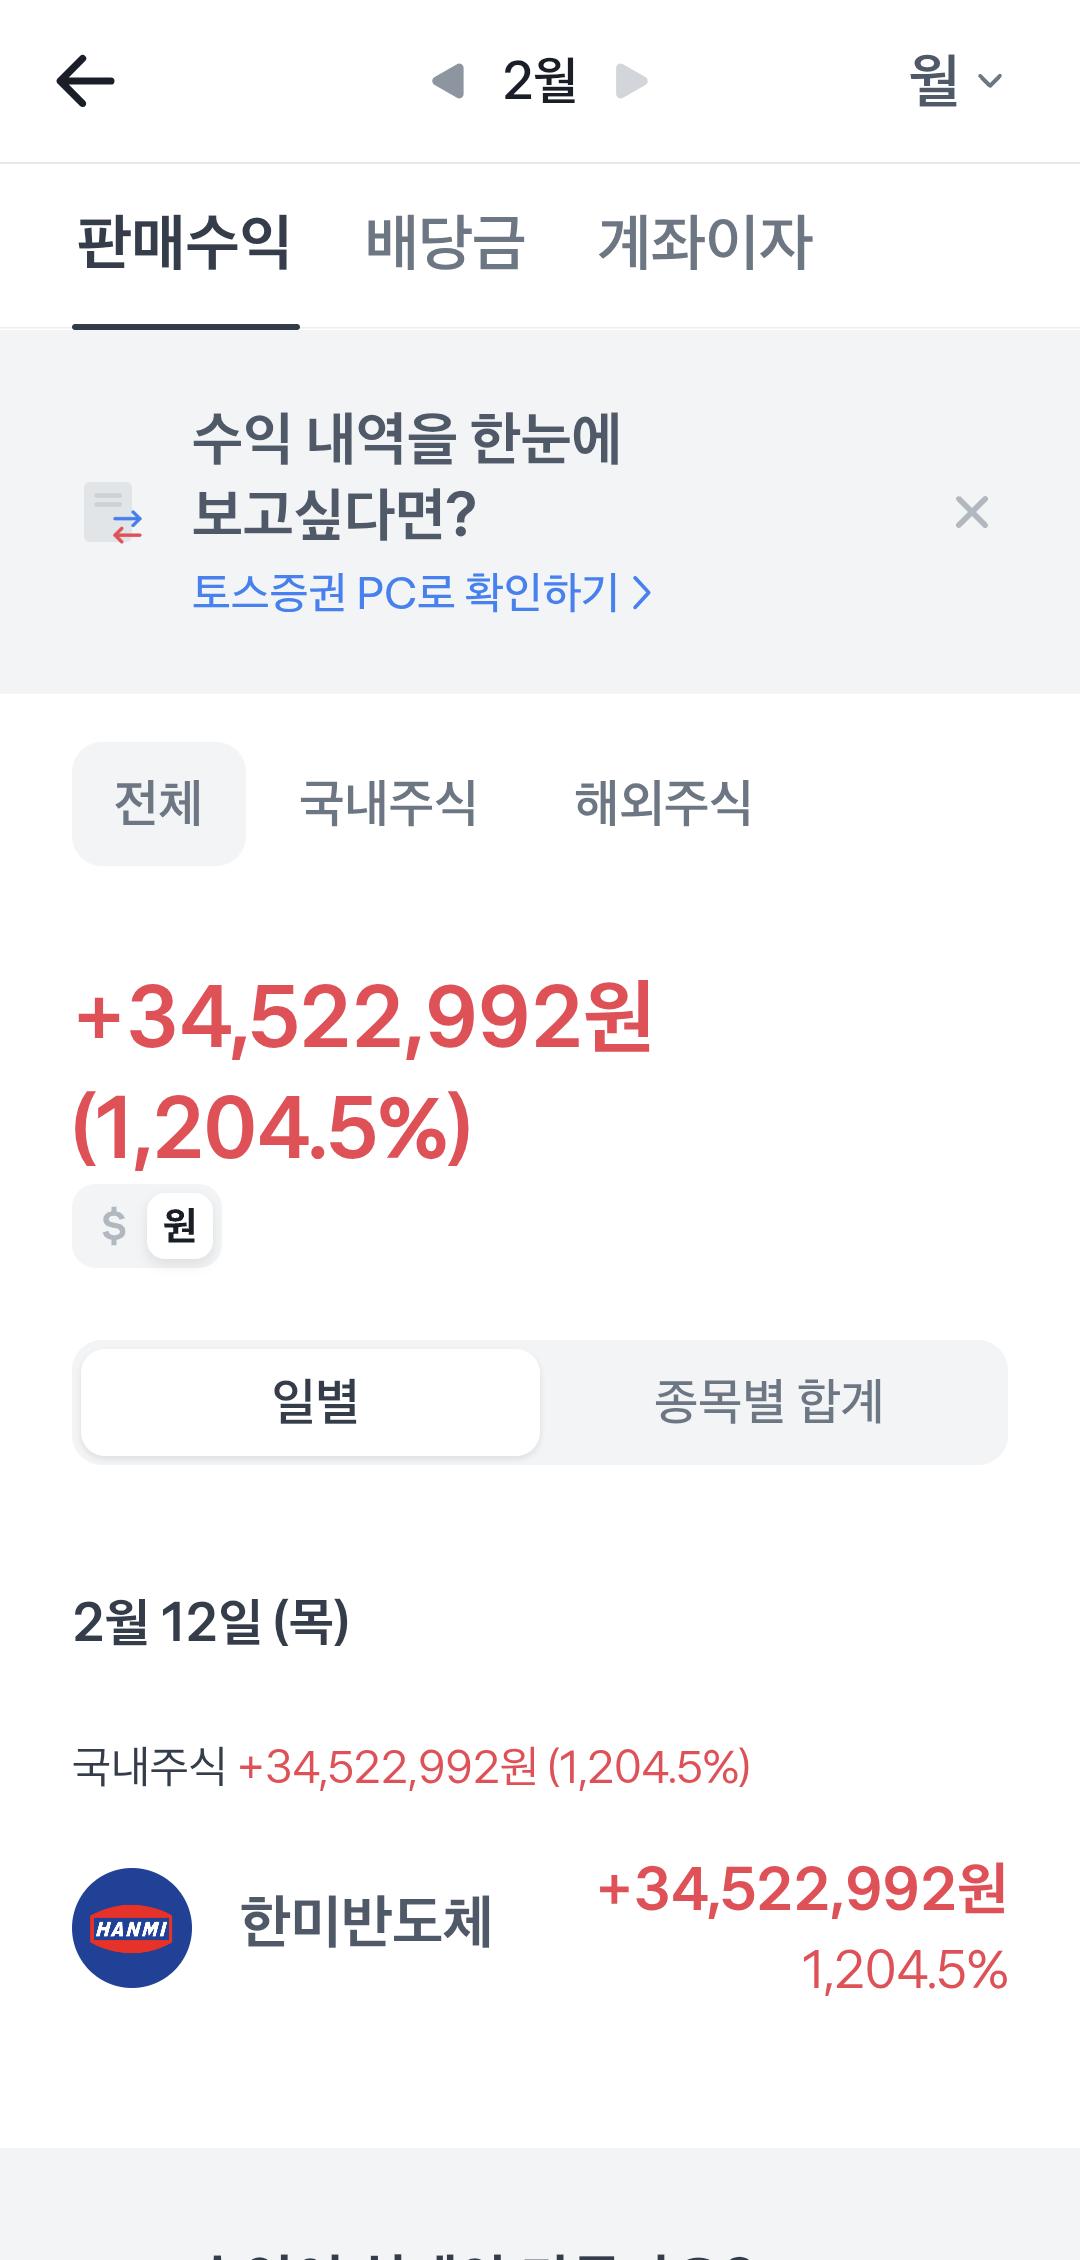
Task: Tap the 2월 month label
Action: point(540,81)
